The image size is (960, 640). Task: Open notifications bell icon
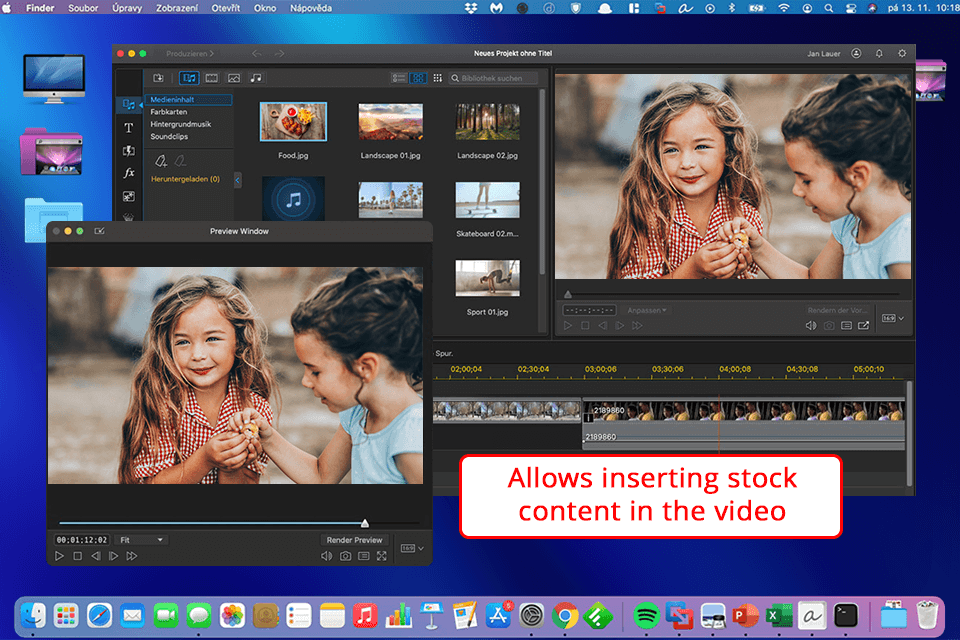[x=879, y=53]
